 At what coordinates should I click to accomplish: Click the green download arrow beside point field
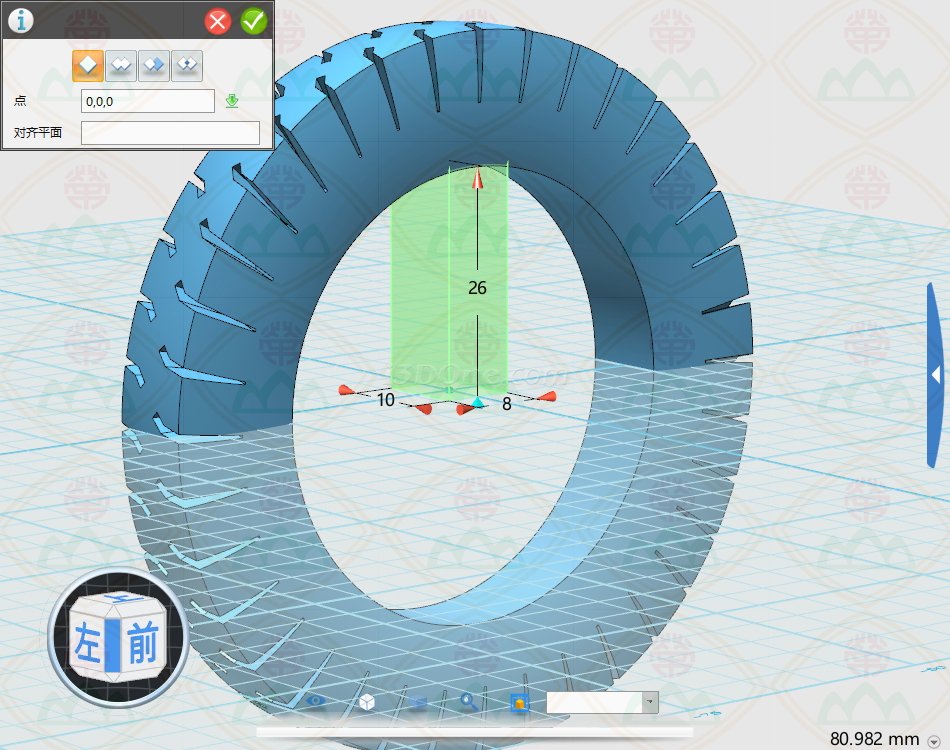point(232,101)
